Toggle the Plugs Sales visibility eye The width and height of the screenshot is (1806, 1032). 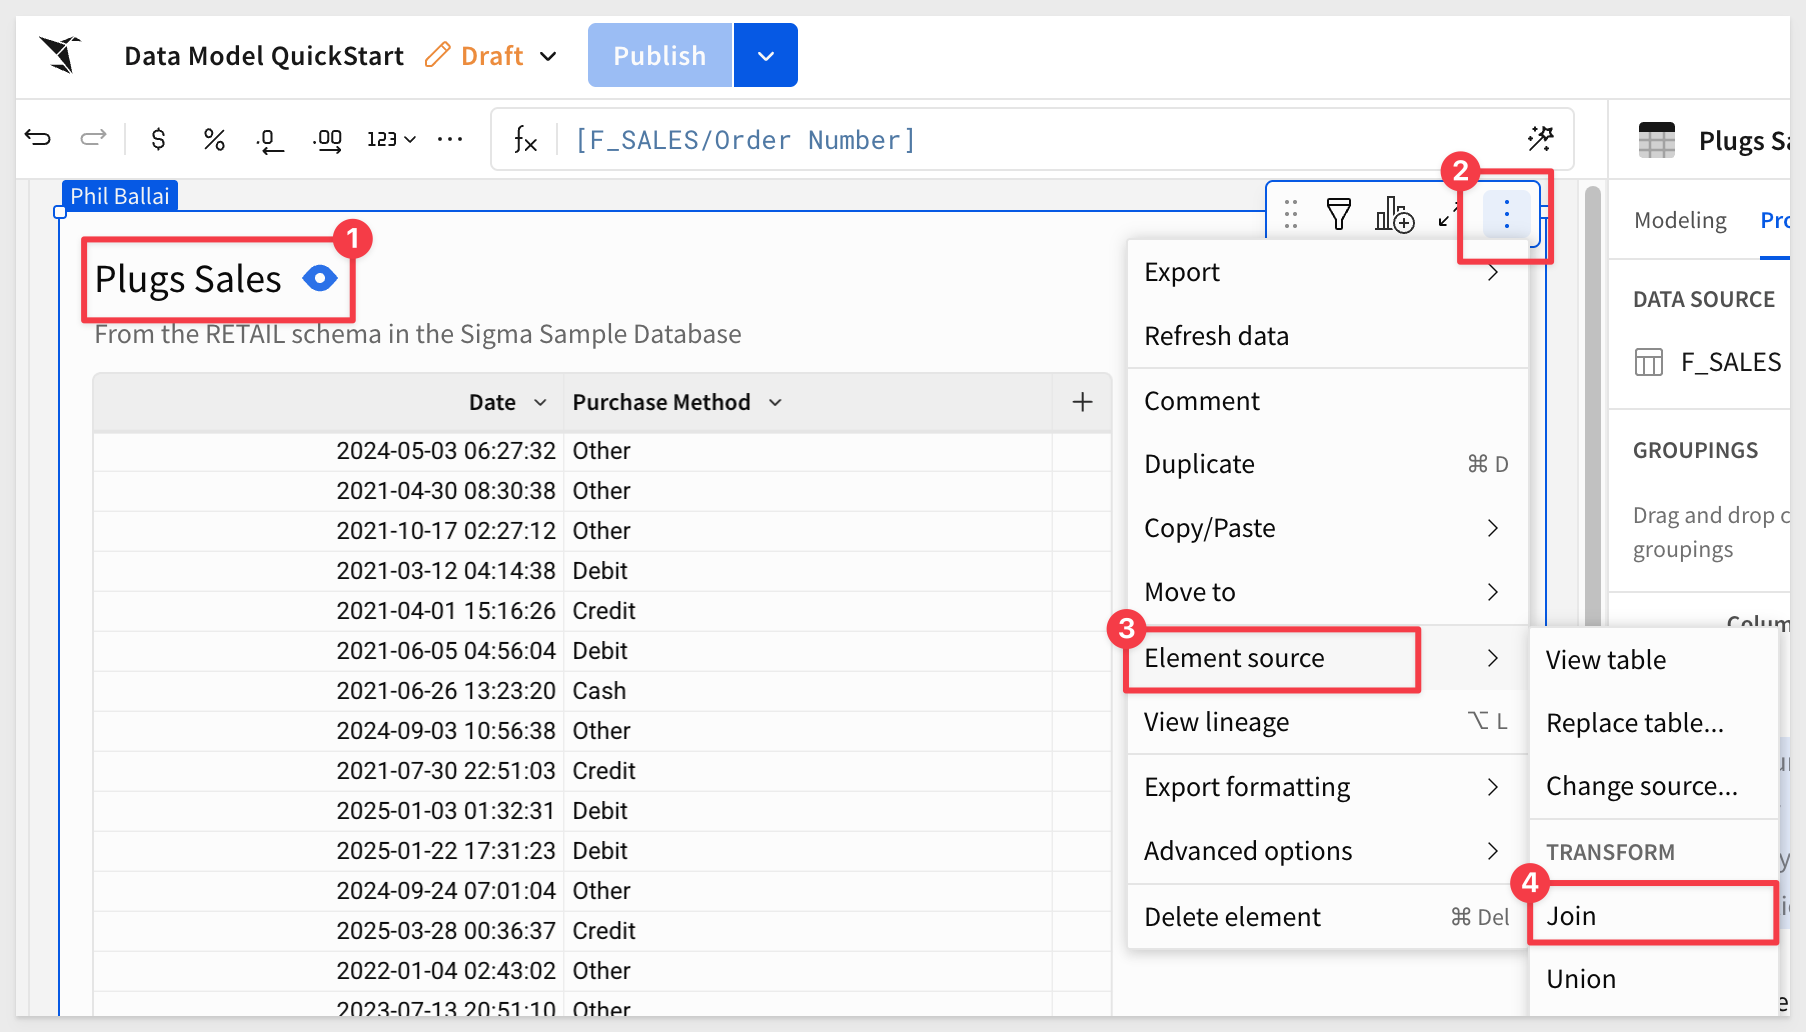(x=320, y=278)
